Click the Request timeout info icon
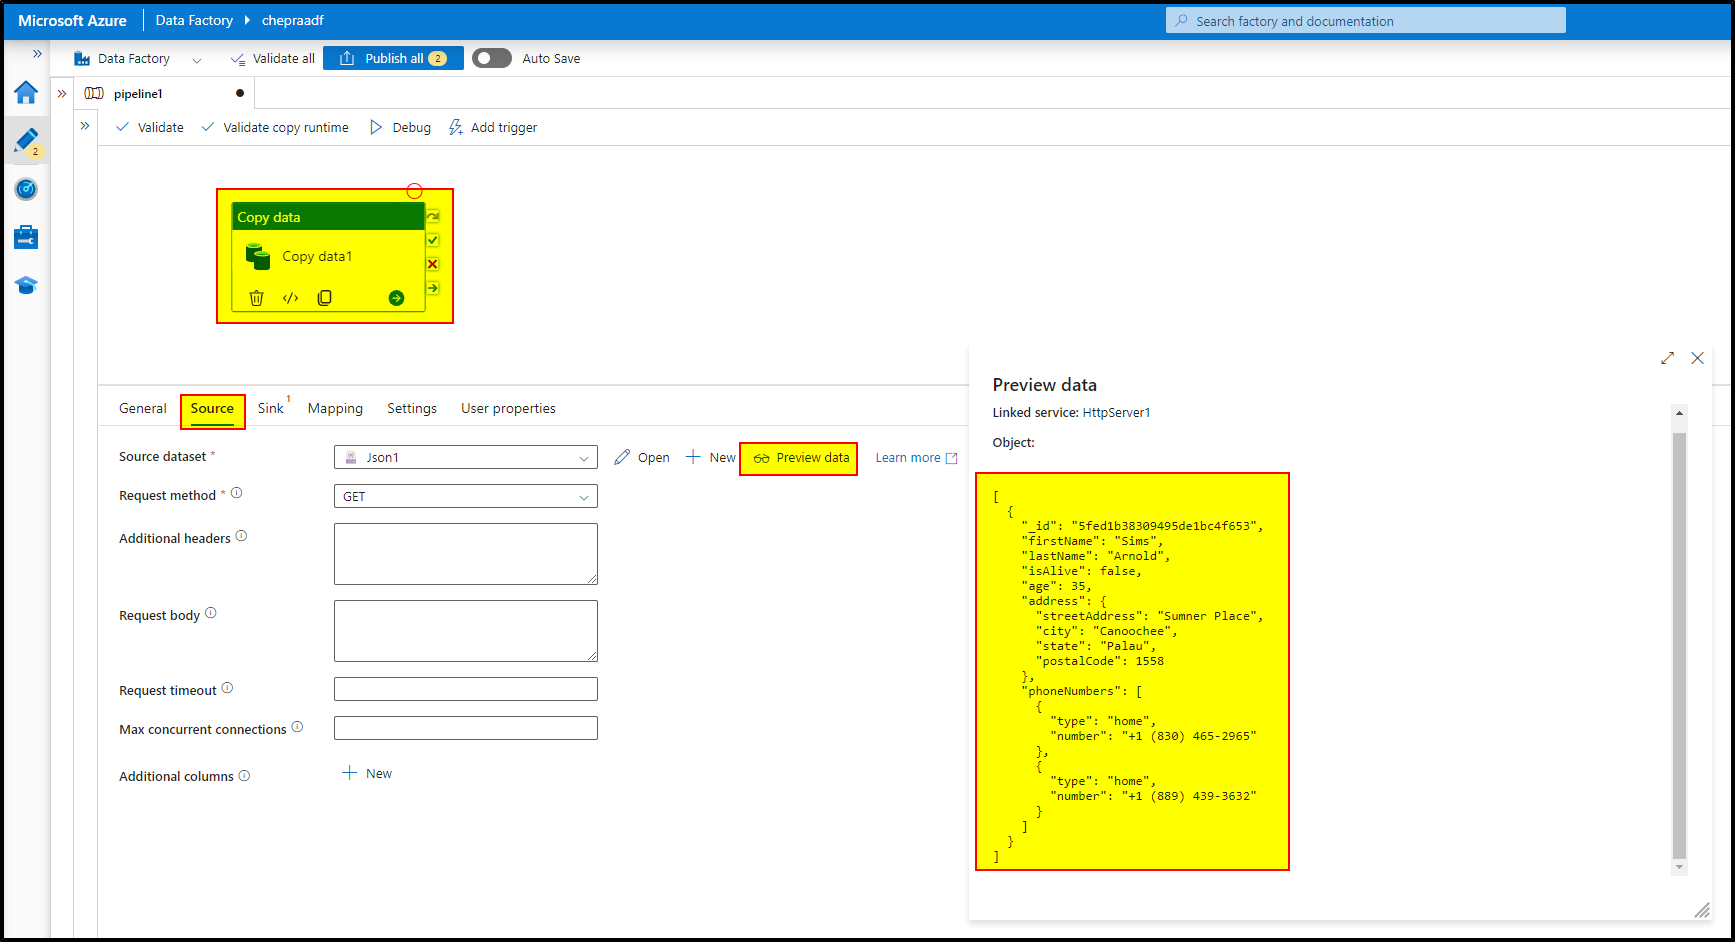The width and height of the screenshot is (1735, 942). 227,688
